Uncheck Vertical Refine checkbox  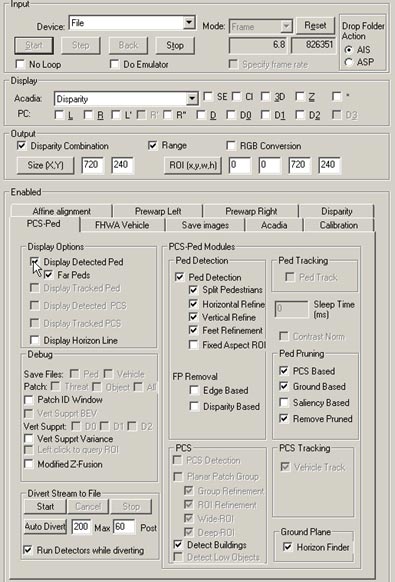[193, 317]
